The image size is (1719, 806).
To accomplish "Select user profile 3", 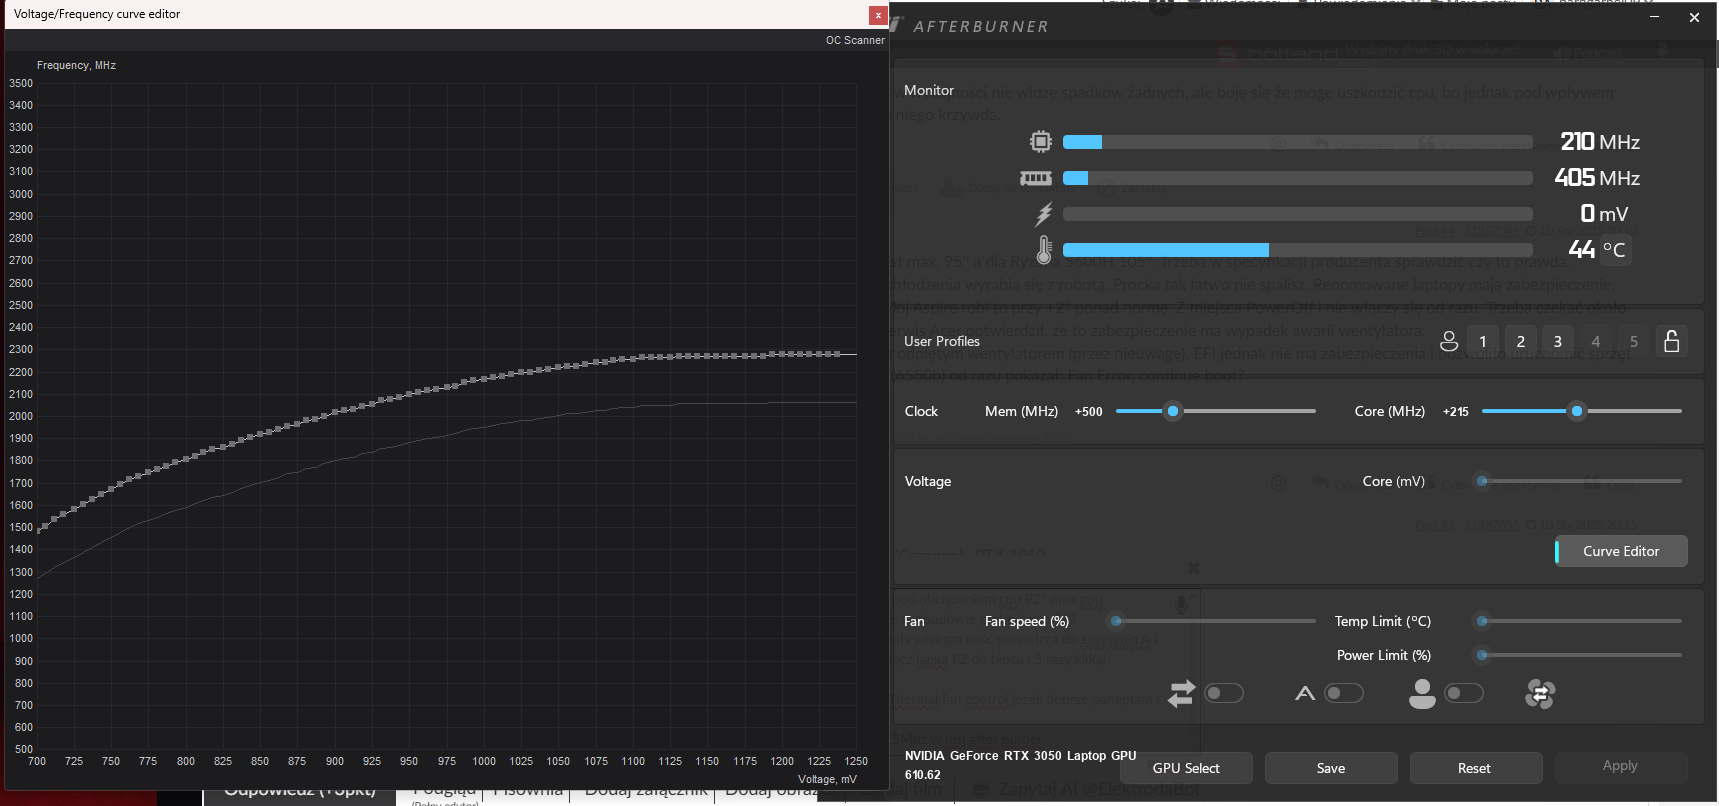I will 1558,341.
